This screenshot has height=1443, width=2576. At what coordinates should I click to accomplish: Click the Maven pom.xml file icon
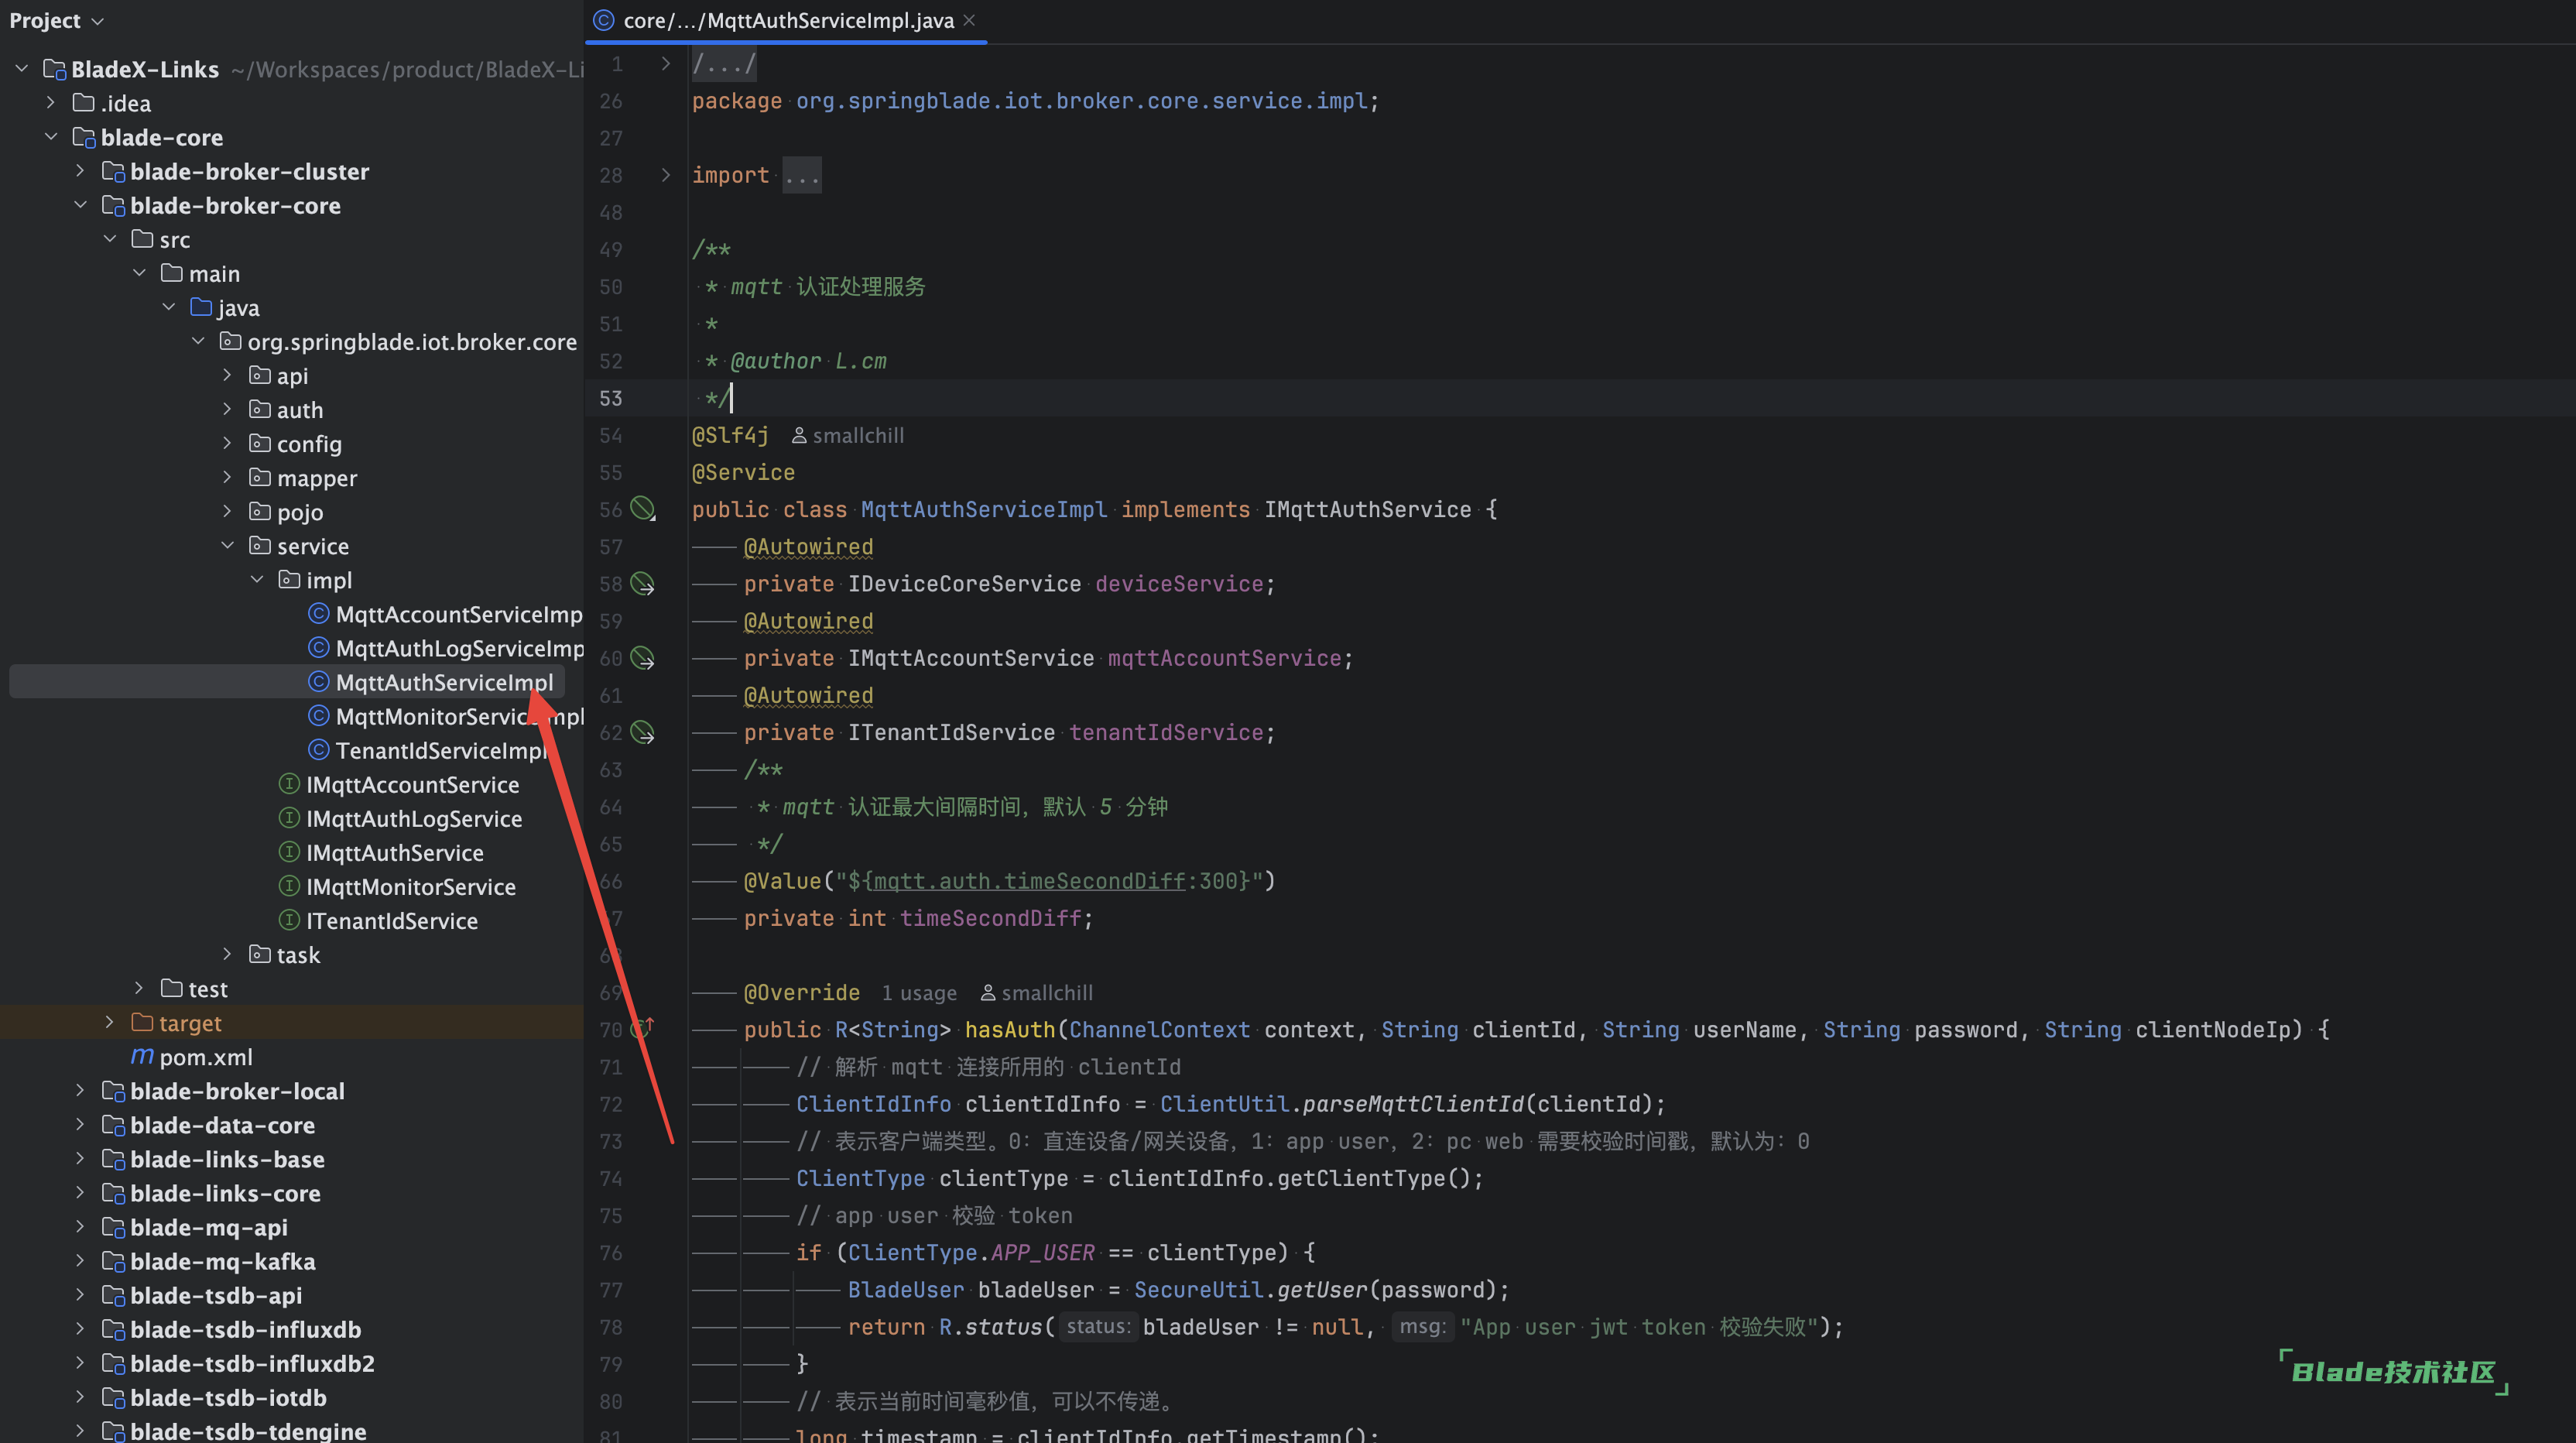click(x=142, y=1057)
